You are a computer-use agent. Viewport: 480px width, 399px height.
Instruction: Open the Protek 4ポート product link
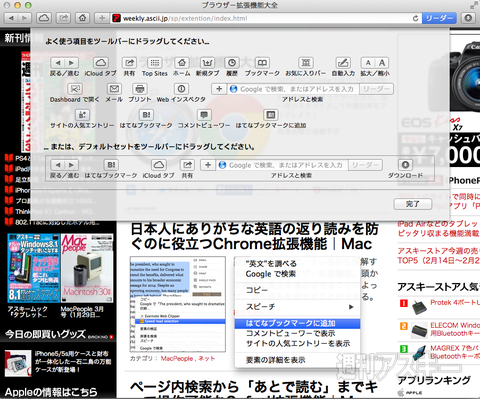pyautogui.click(x=455, y=302)
